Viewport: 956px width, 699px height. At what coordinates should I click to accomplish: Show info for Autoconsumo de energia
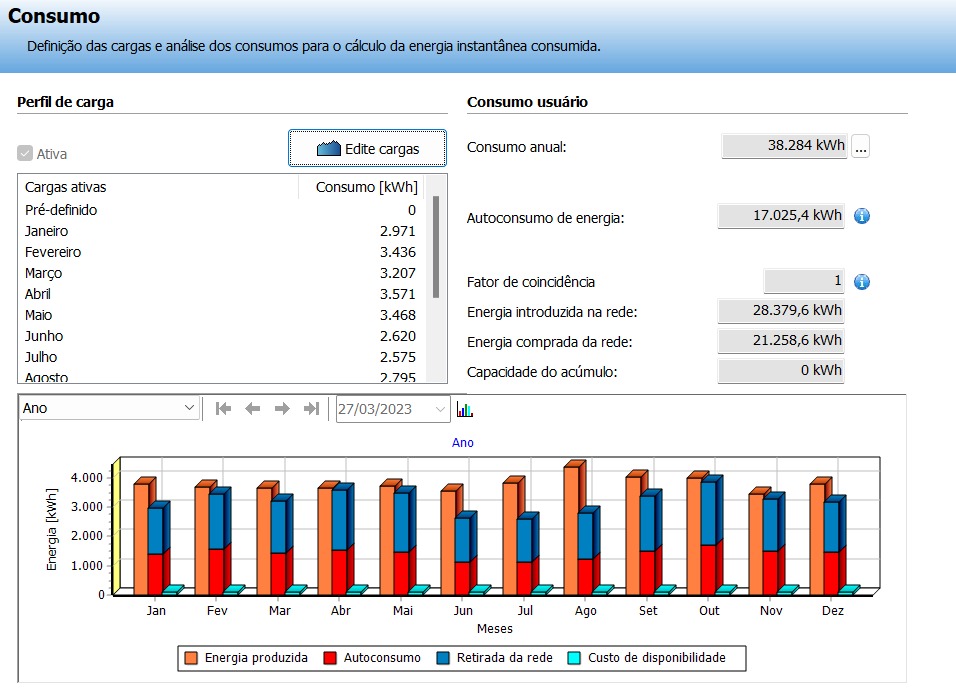861,216
